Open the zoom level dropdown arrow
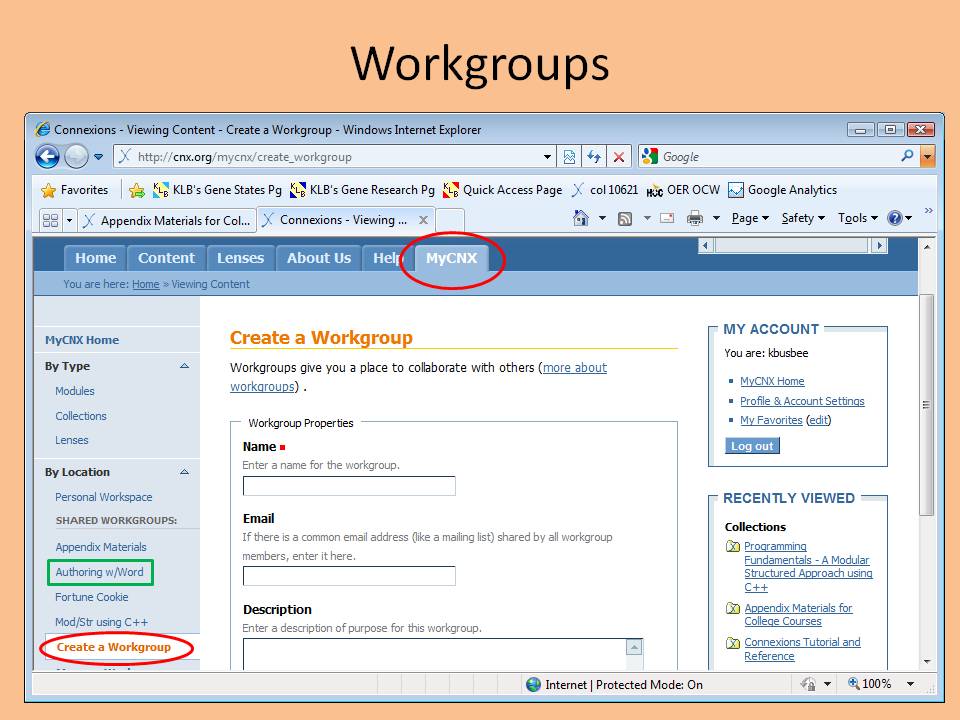This screenshot has width=960, height=720. pyautogui.click(x=910, y=684)
